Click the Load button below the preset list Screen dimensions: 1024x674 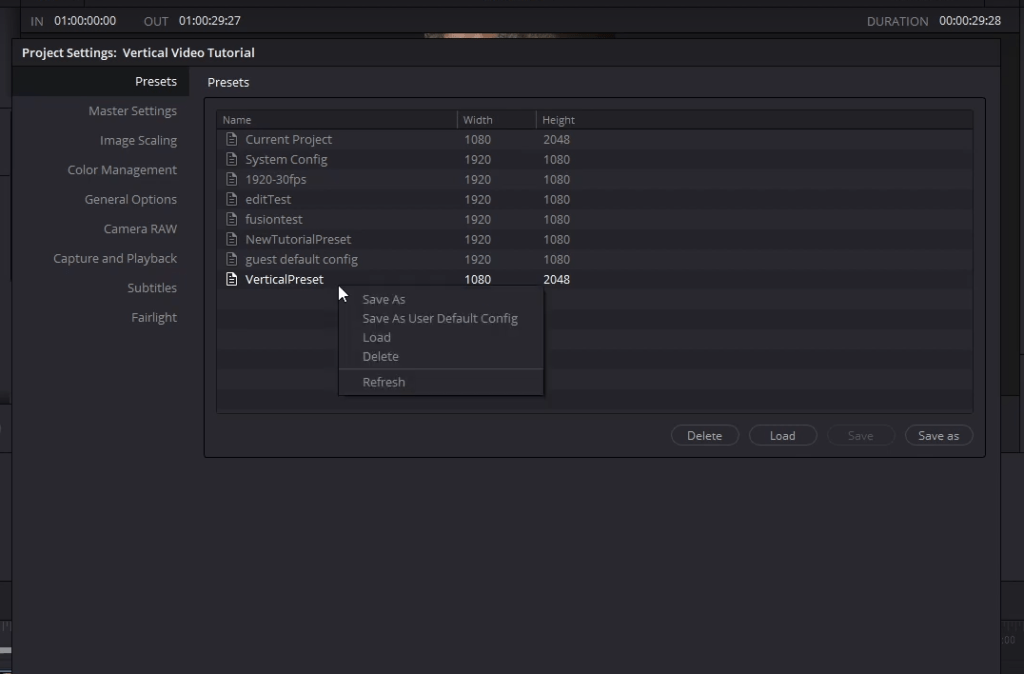point(782,436)
